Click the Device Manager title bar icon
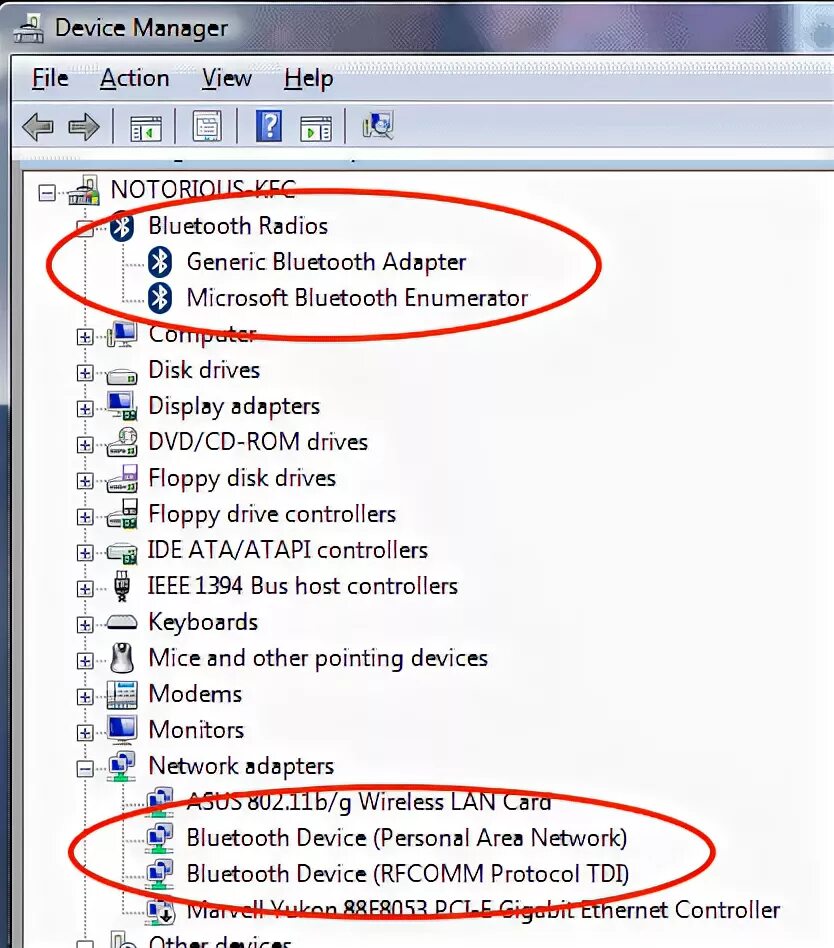Screen dimensions: 834x948 [x=28, y=28]
